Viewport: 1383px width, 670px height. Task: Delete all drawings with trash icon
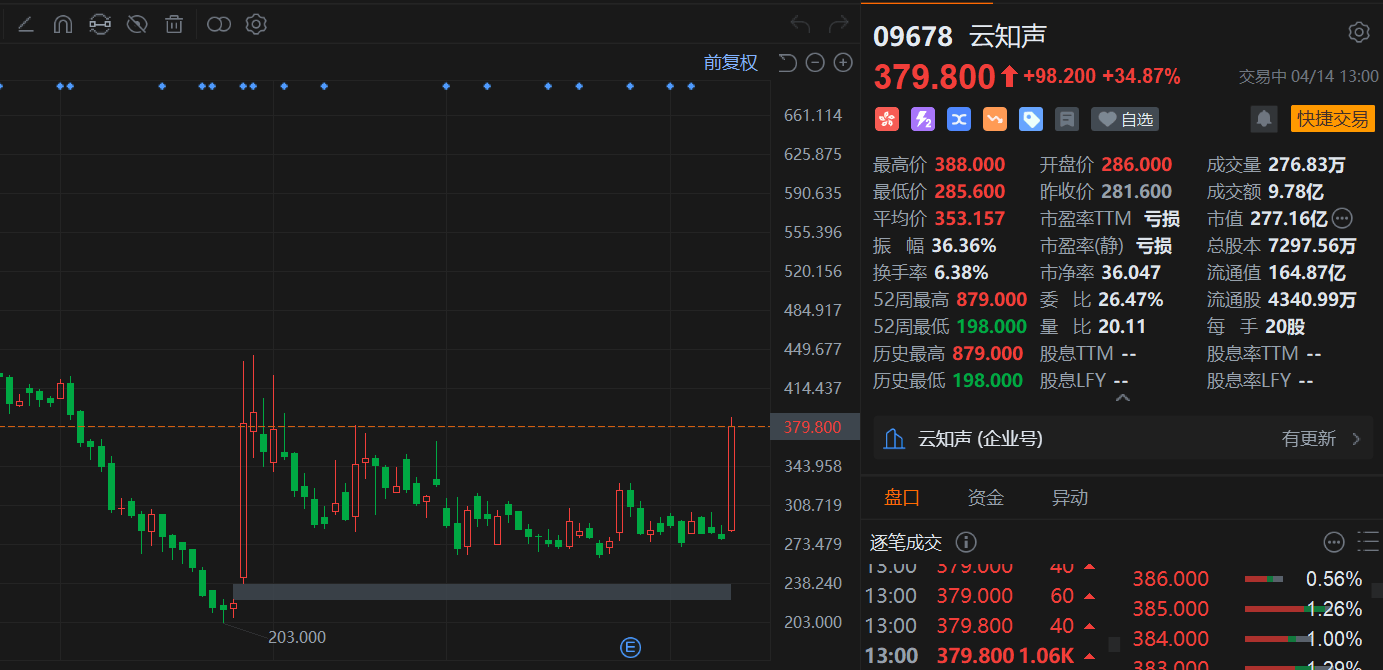coord(173,24)
